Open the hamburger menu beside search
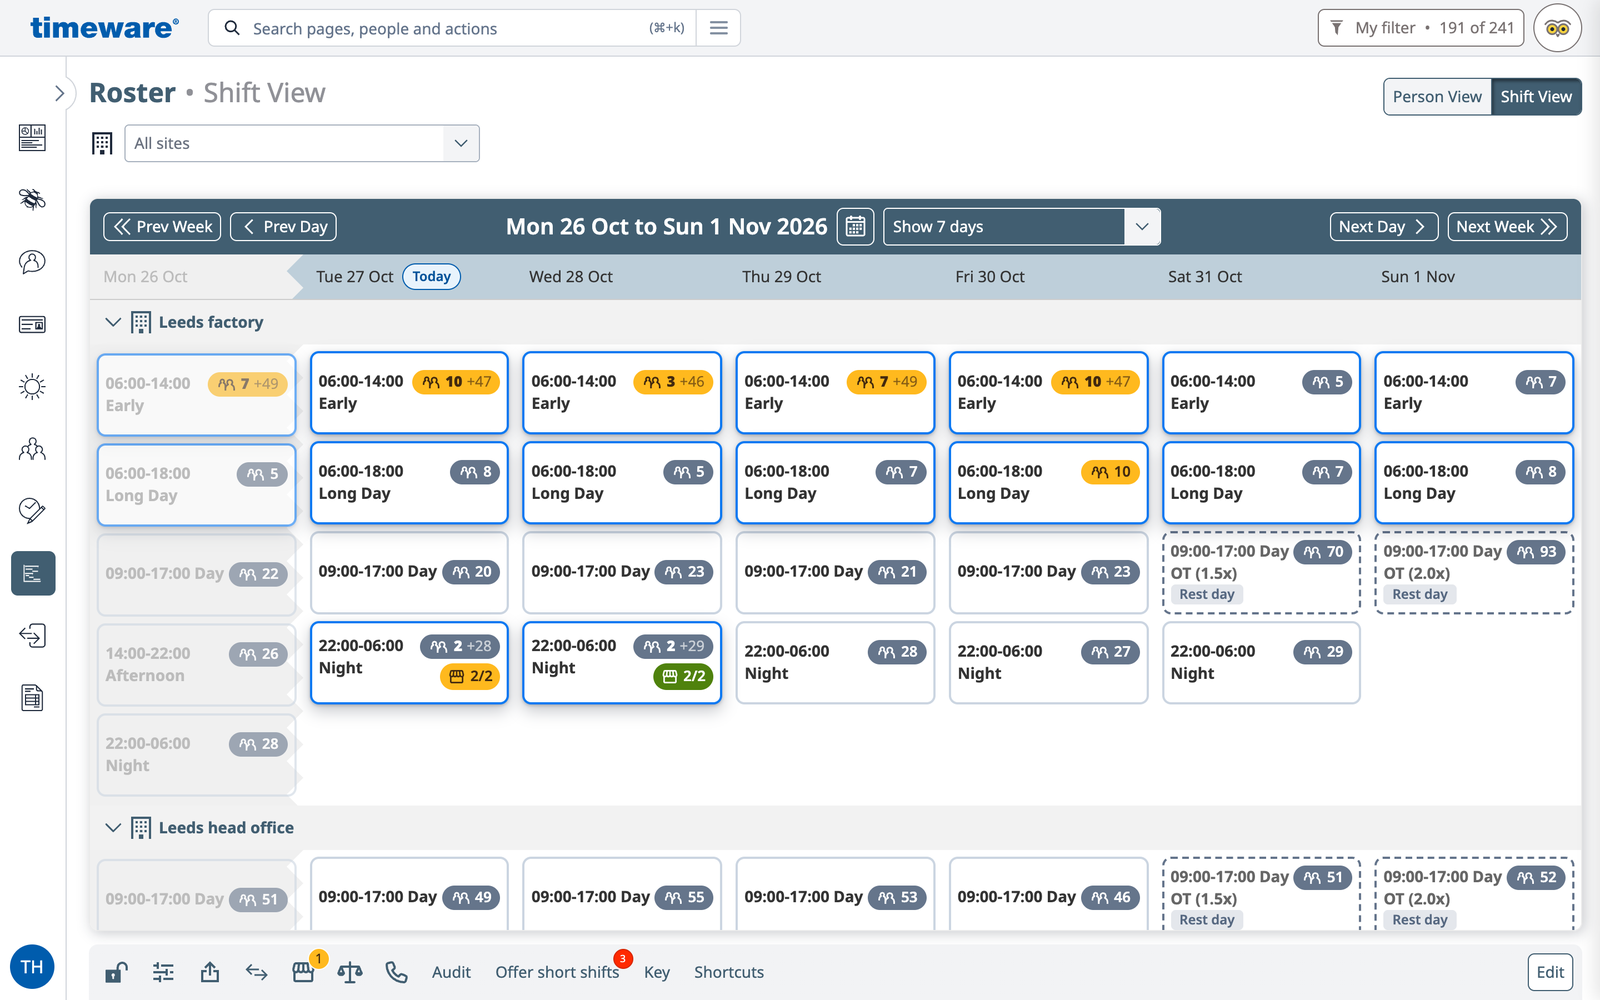Screen dimensions: 1600x1000 click(718, 28)
